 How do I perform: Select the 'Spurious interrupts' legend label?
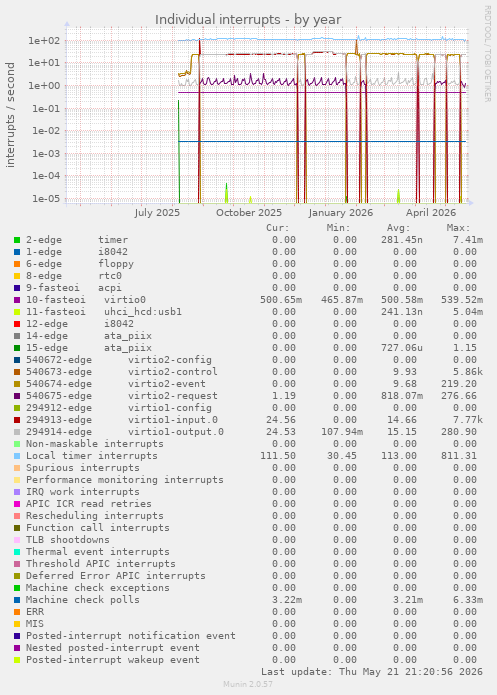(x=82, y=468)
